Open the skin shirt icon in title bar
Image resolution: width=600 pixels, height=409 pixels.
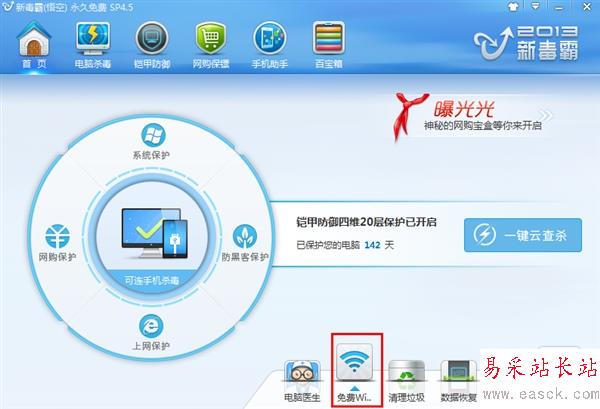(x=513, y=7)
